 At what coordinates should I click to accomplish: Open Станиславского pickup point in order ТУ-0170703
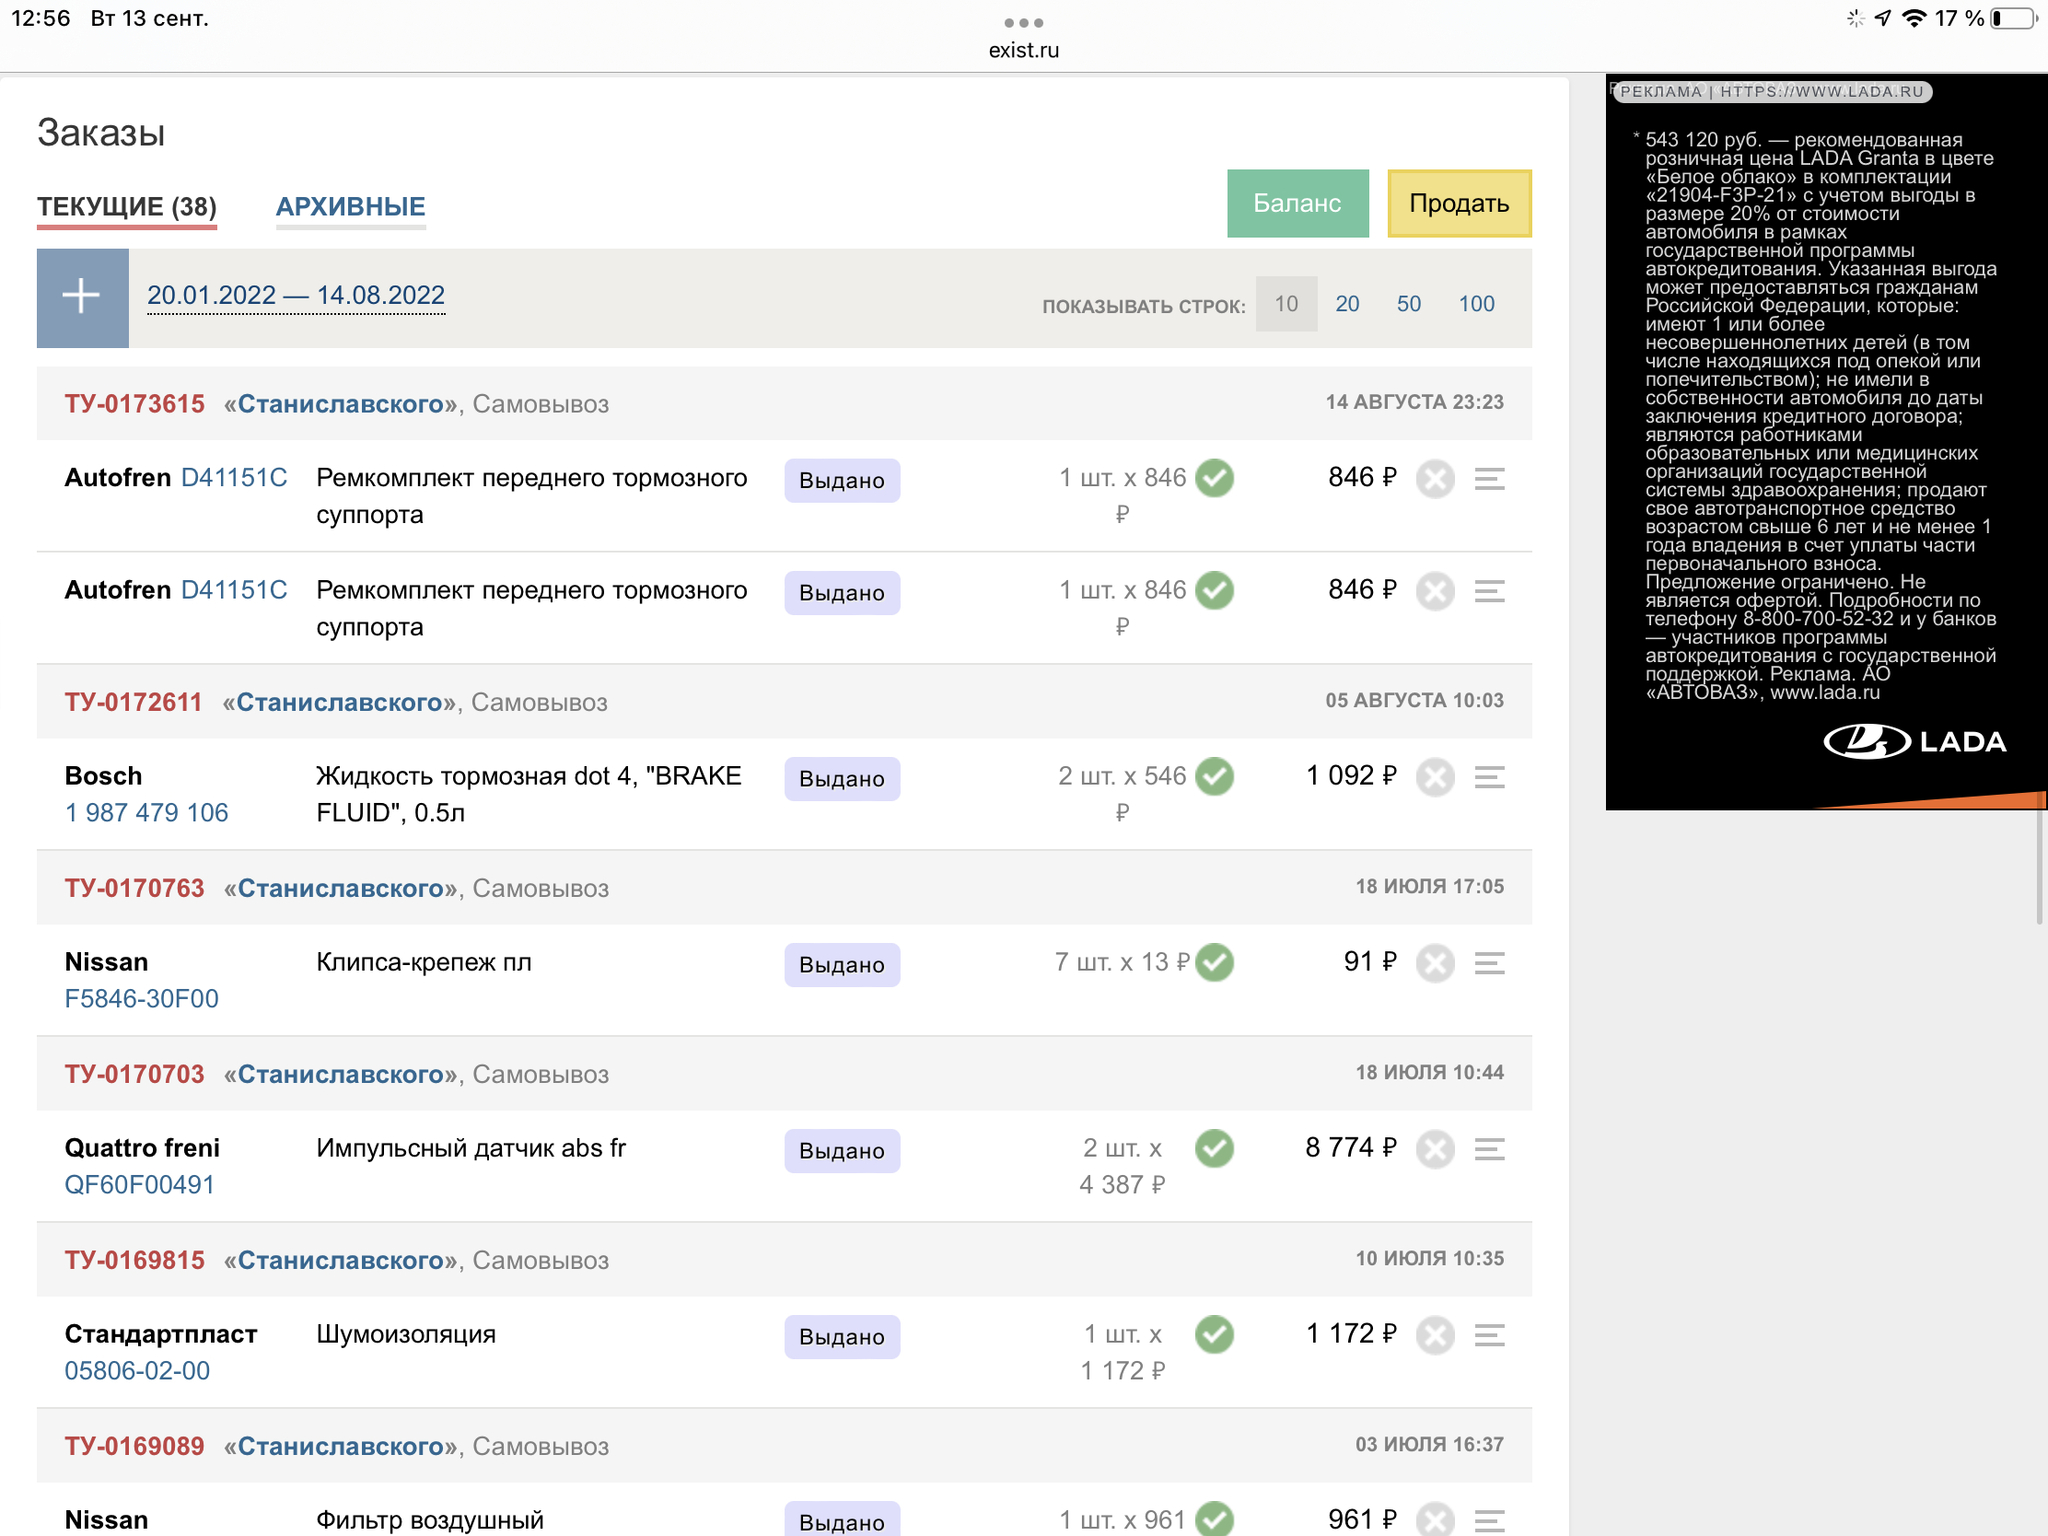[x=341, y=1074]
